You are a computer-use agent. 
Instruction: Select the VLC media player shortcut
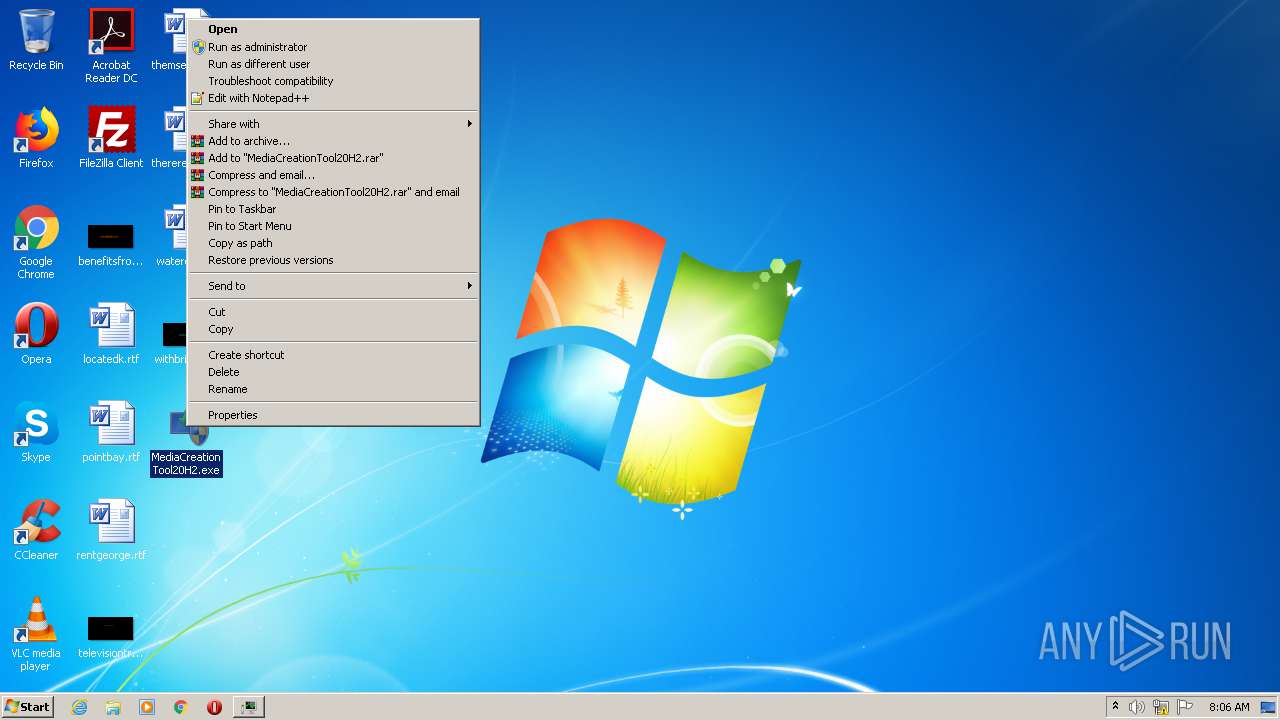click(36, 634)
